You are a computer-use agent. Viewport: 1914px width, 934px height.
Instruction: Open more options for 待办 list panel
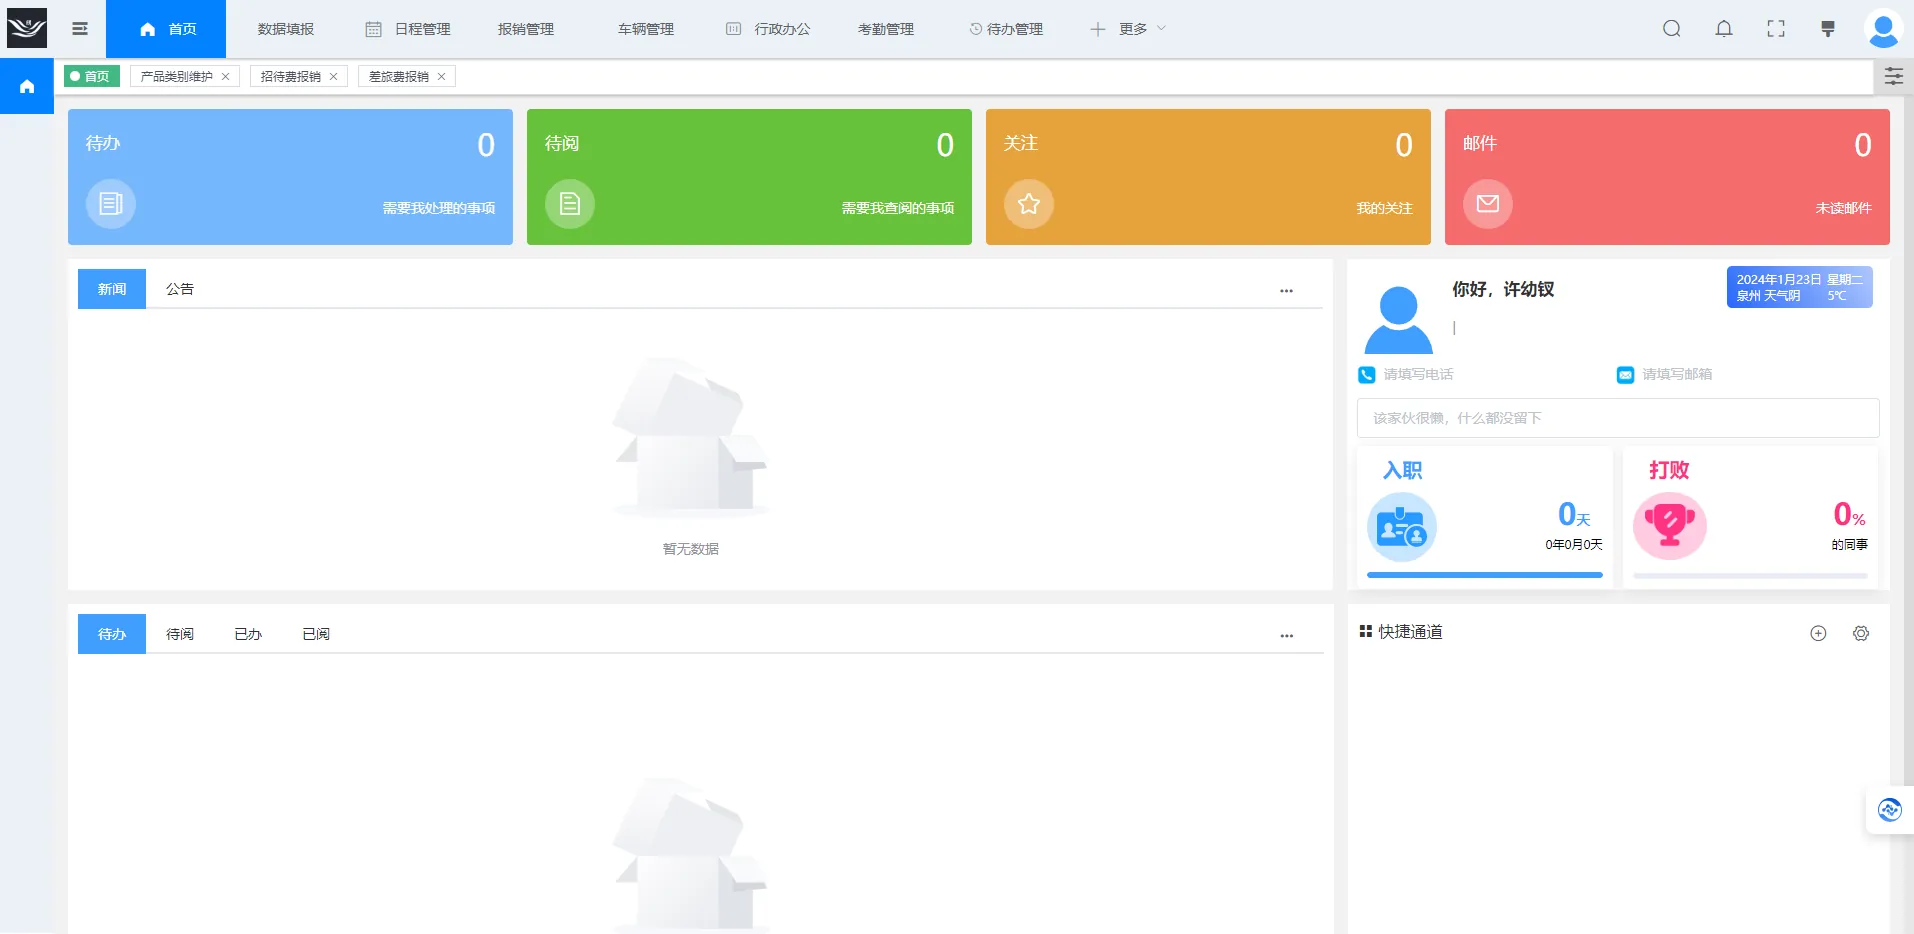[1286, 636]
